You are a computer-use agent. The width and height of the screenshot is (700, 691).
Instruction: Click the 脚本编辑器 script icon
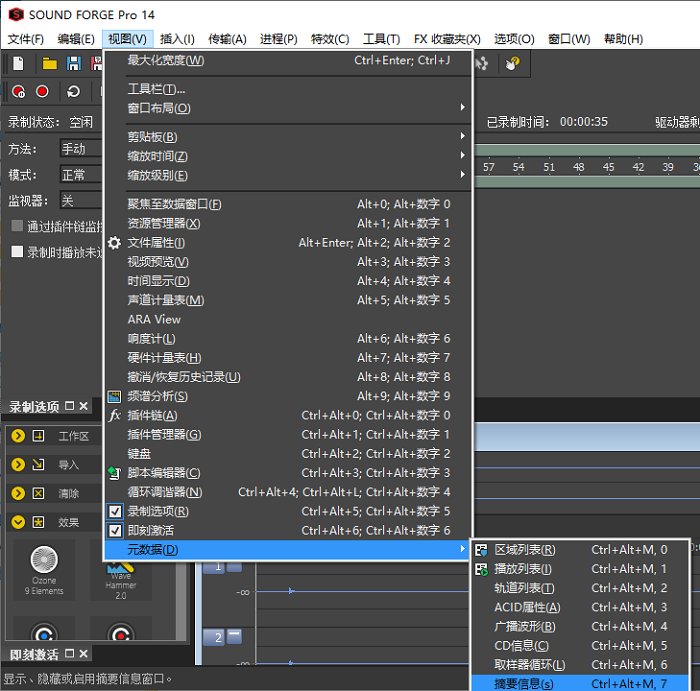click(x=114, y=473)
